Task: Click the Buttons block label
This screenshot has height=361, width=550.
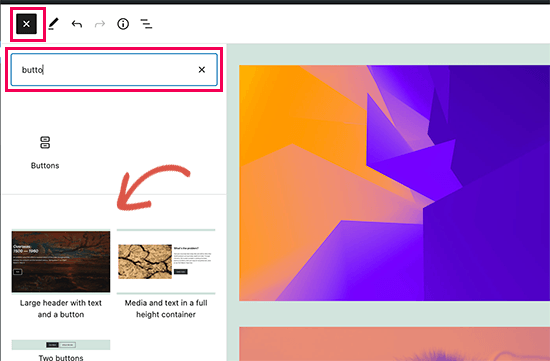Action: 45,166
